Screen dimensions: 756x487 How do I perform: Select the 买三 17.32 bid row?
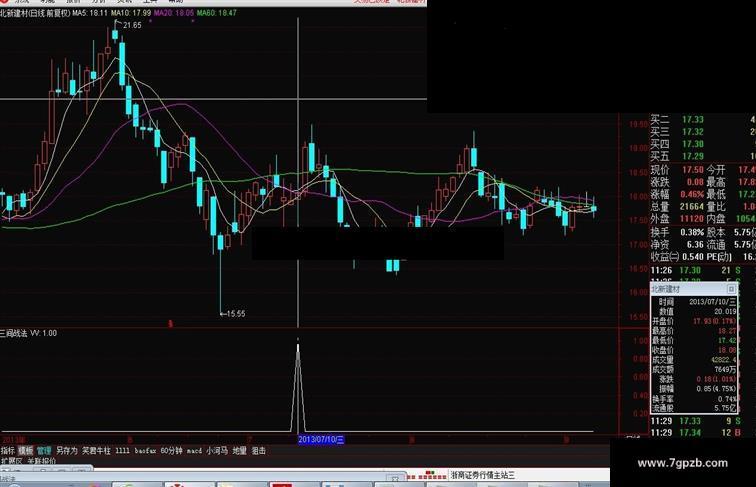702,132
